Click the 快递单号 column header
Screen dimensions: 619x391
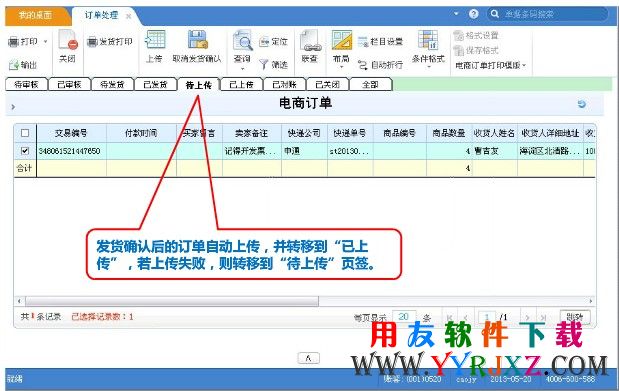350,133
